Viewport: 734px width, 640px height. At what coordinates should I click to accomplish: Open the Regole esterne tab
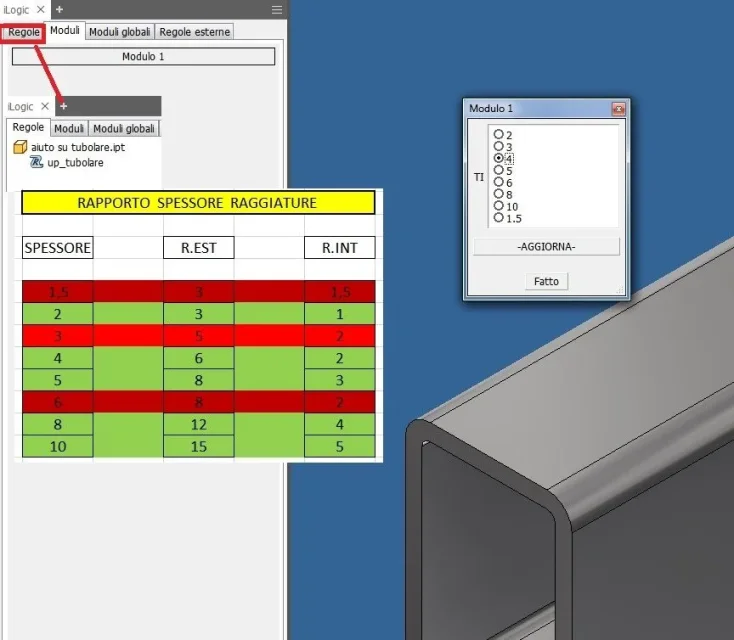tap(194, 32)
